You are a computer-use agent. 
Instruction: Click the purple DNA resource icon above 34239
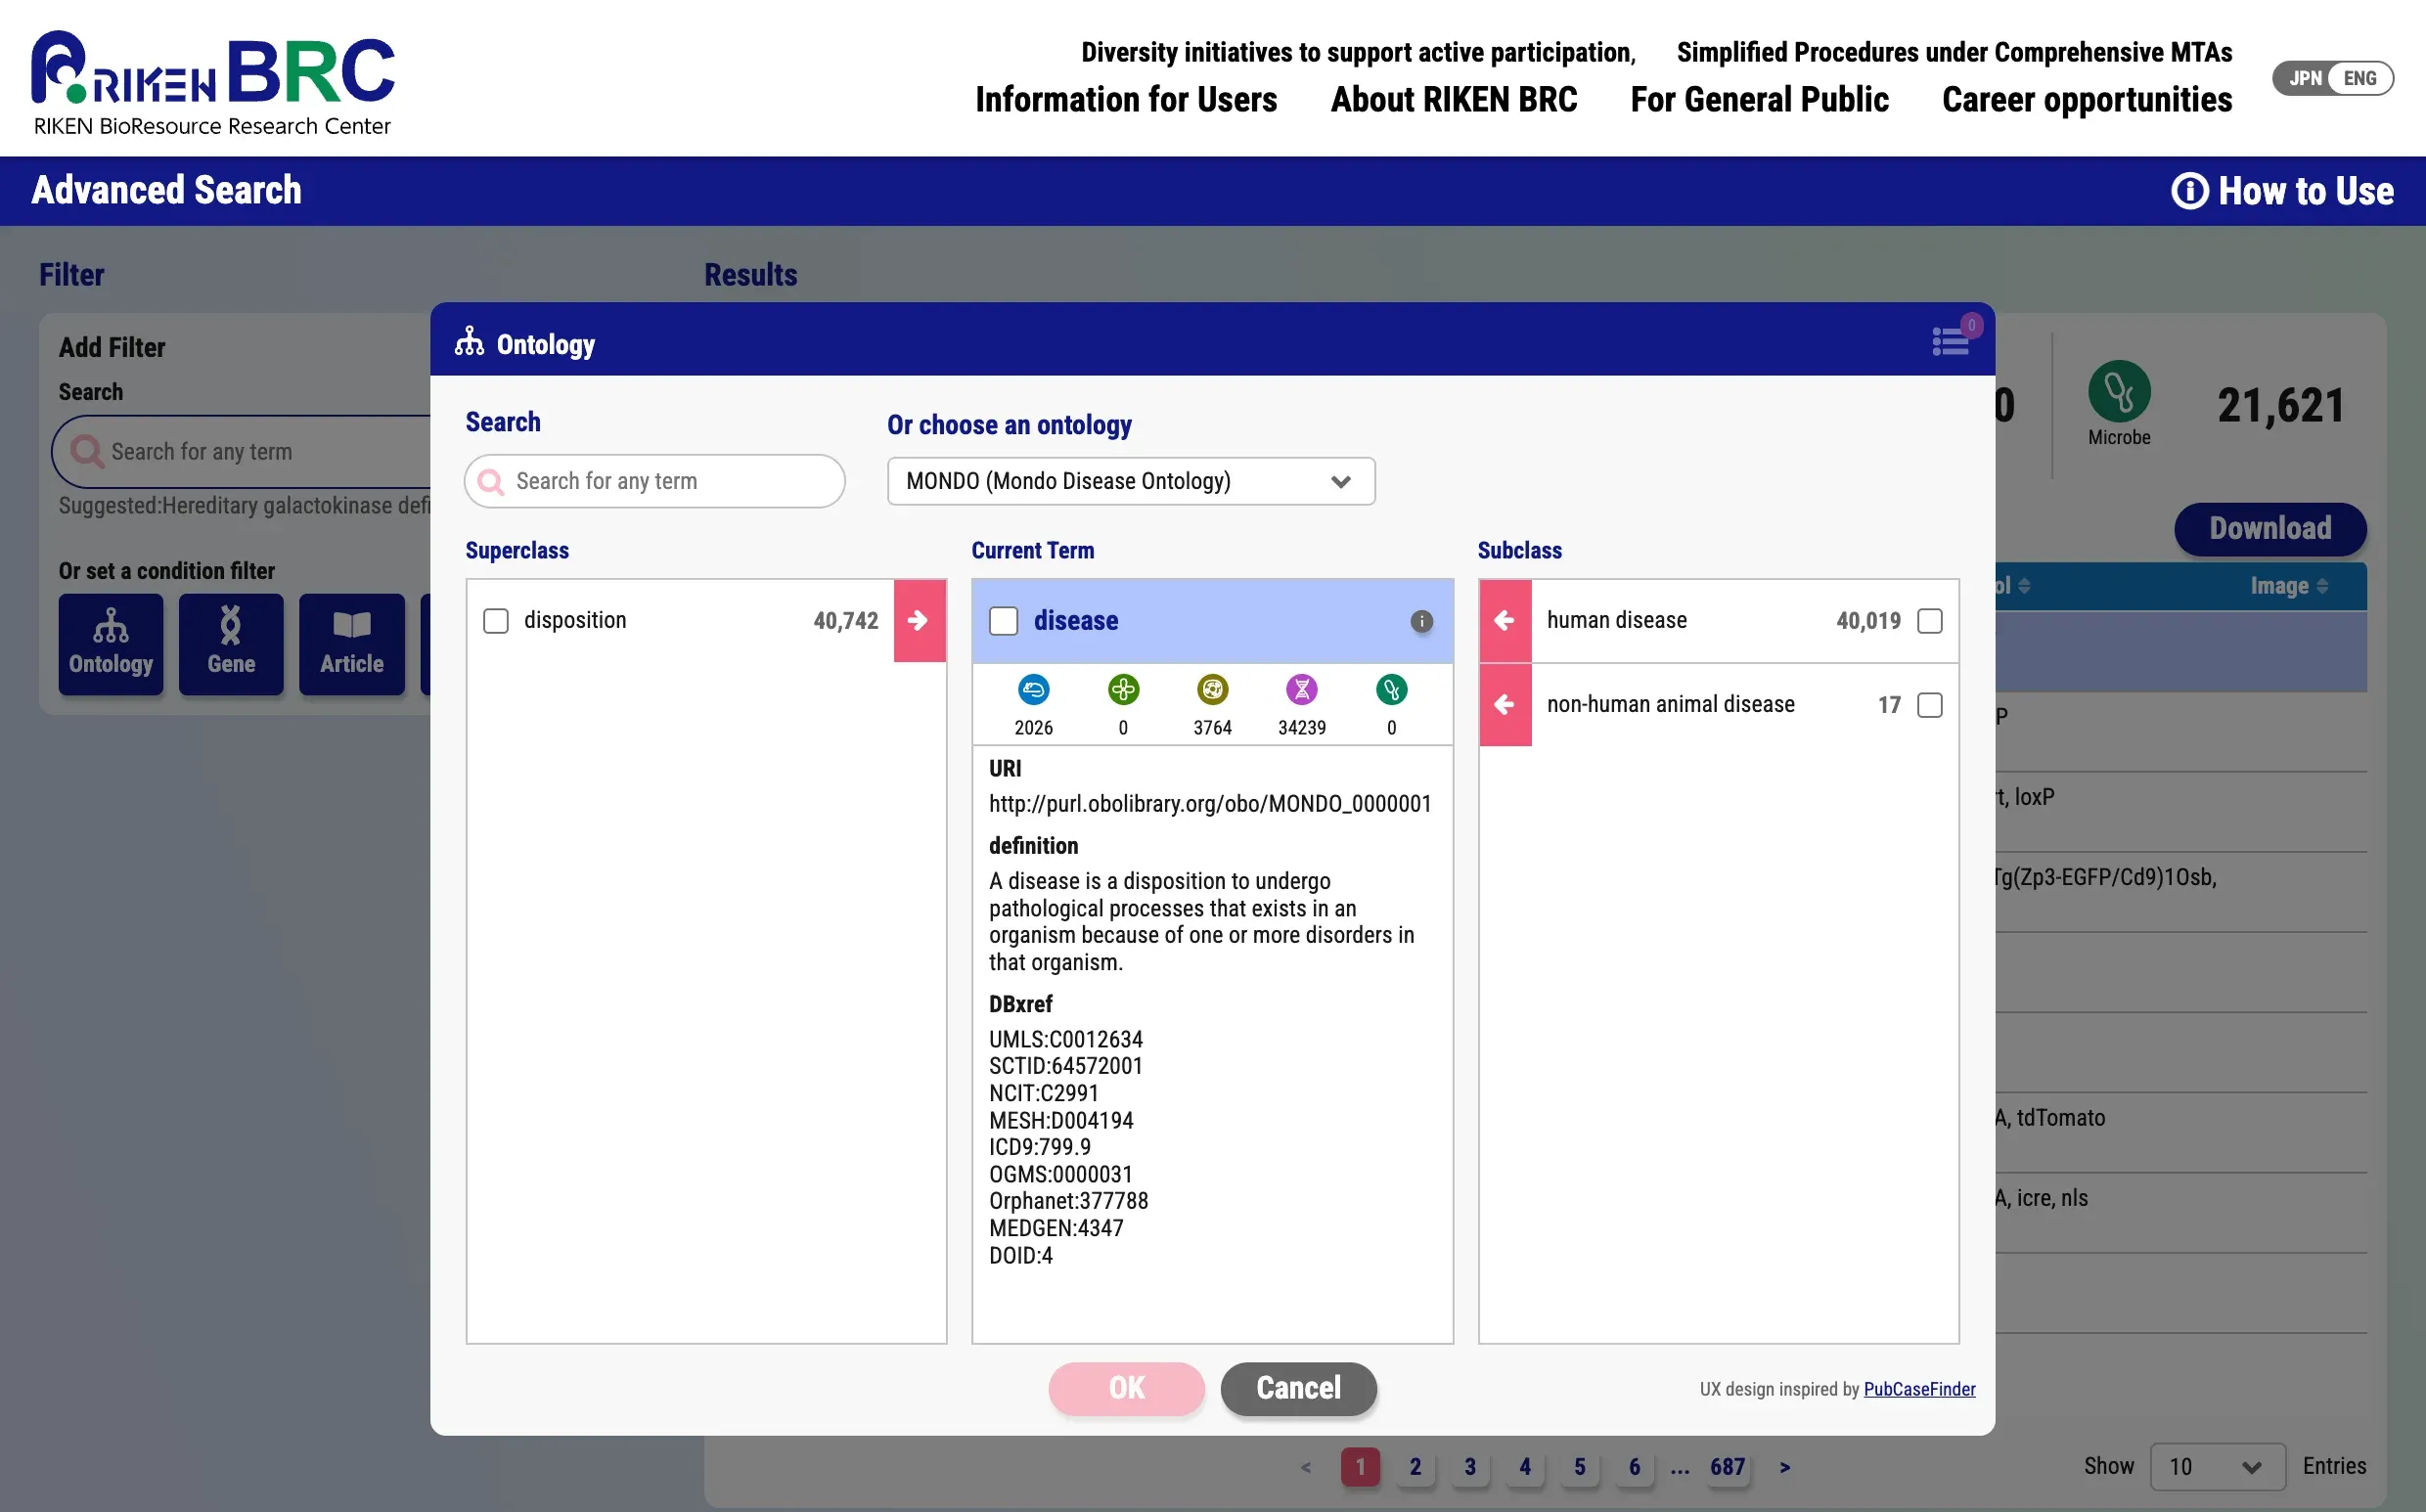[1301, 689]
